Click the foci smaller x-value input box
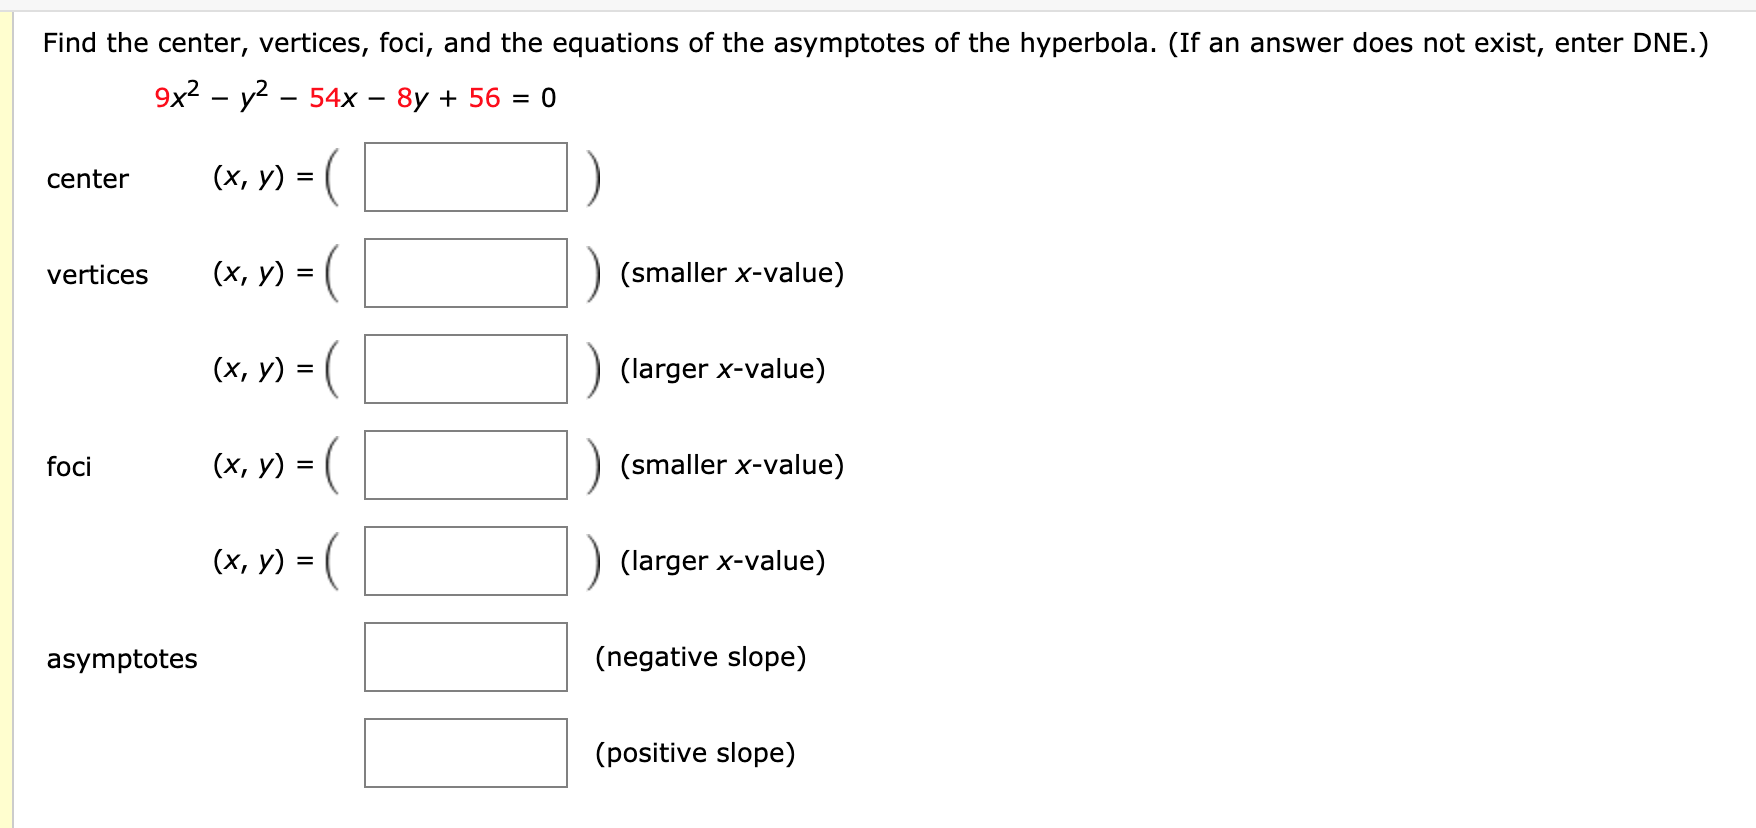 [466, 465]
